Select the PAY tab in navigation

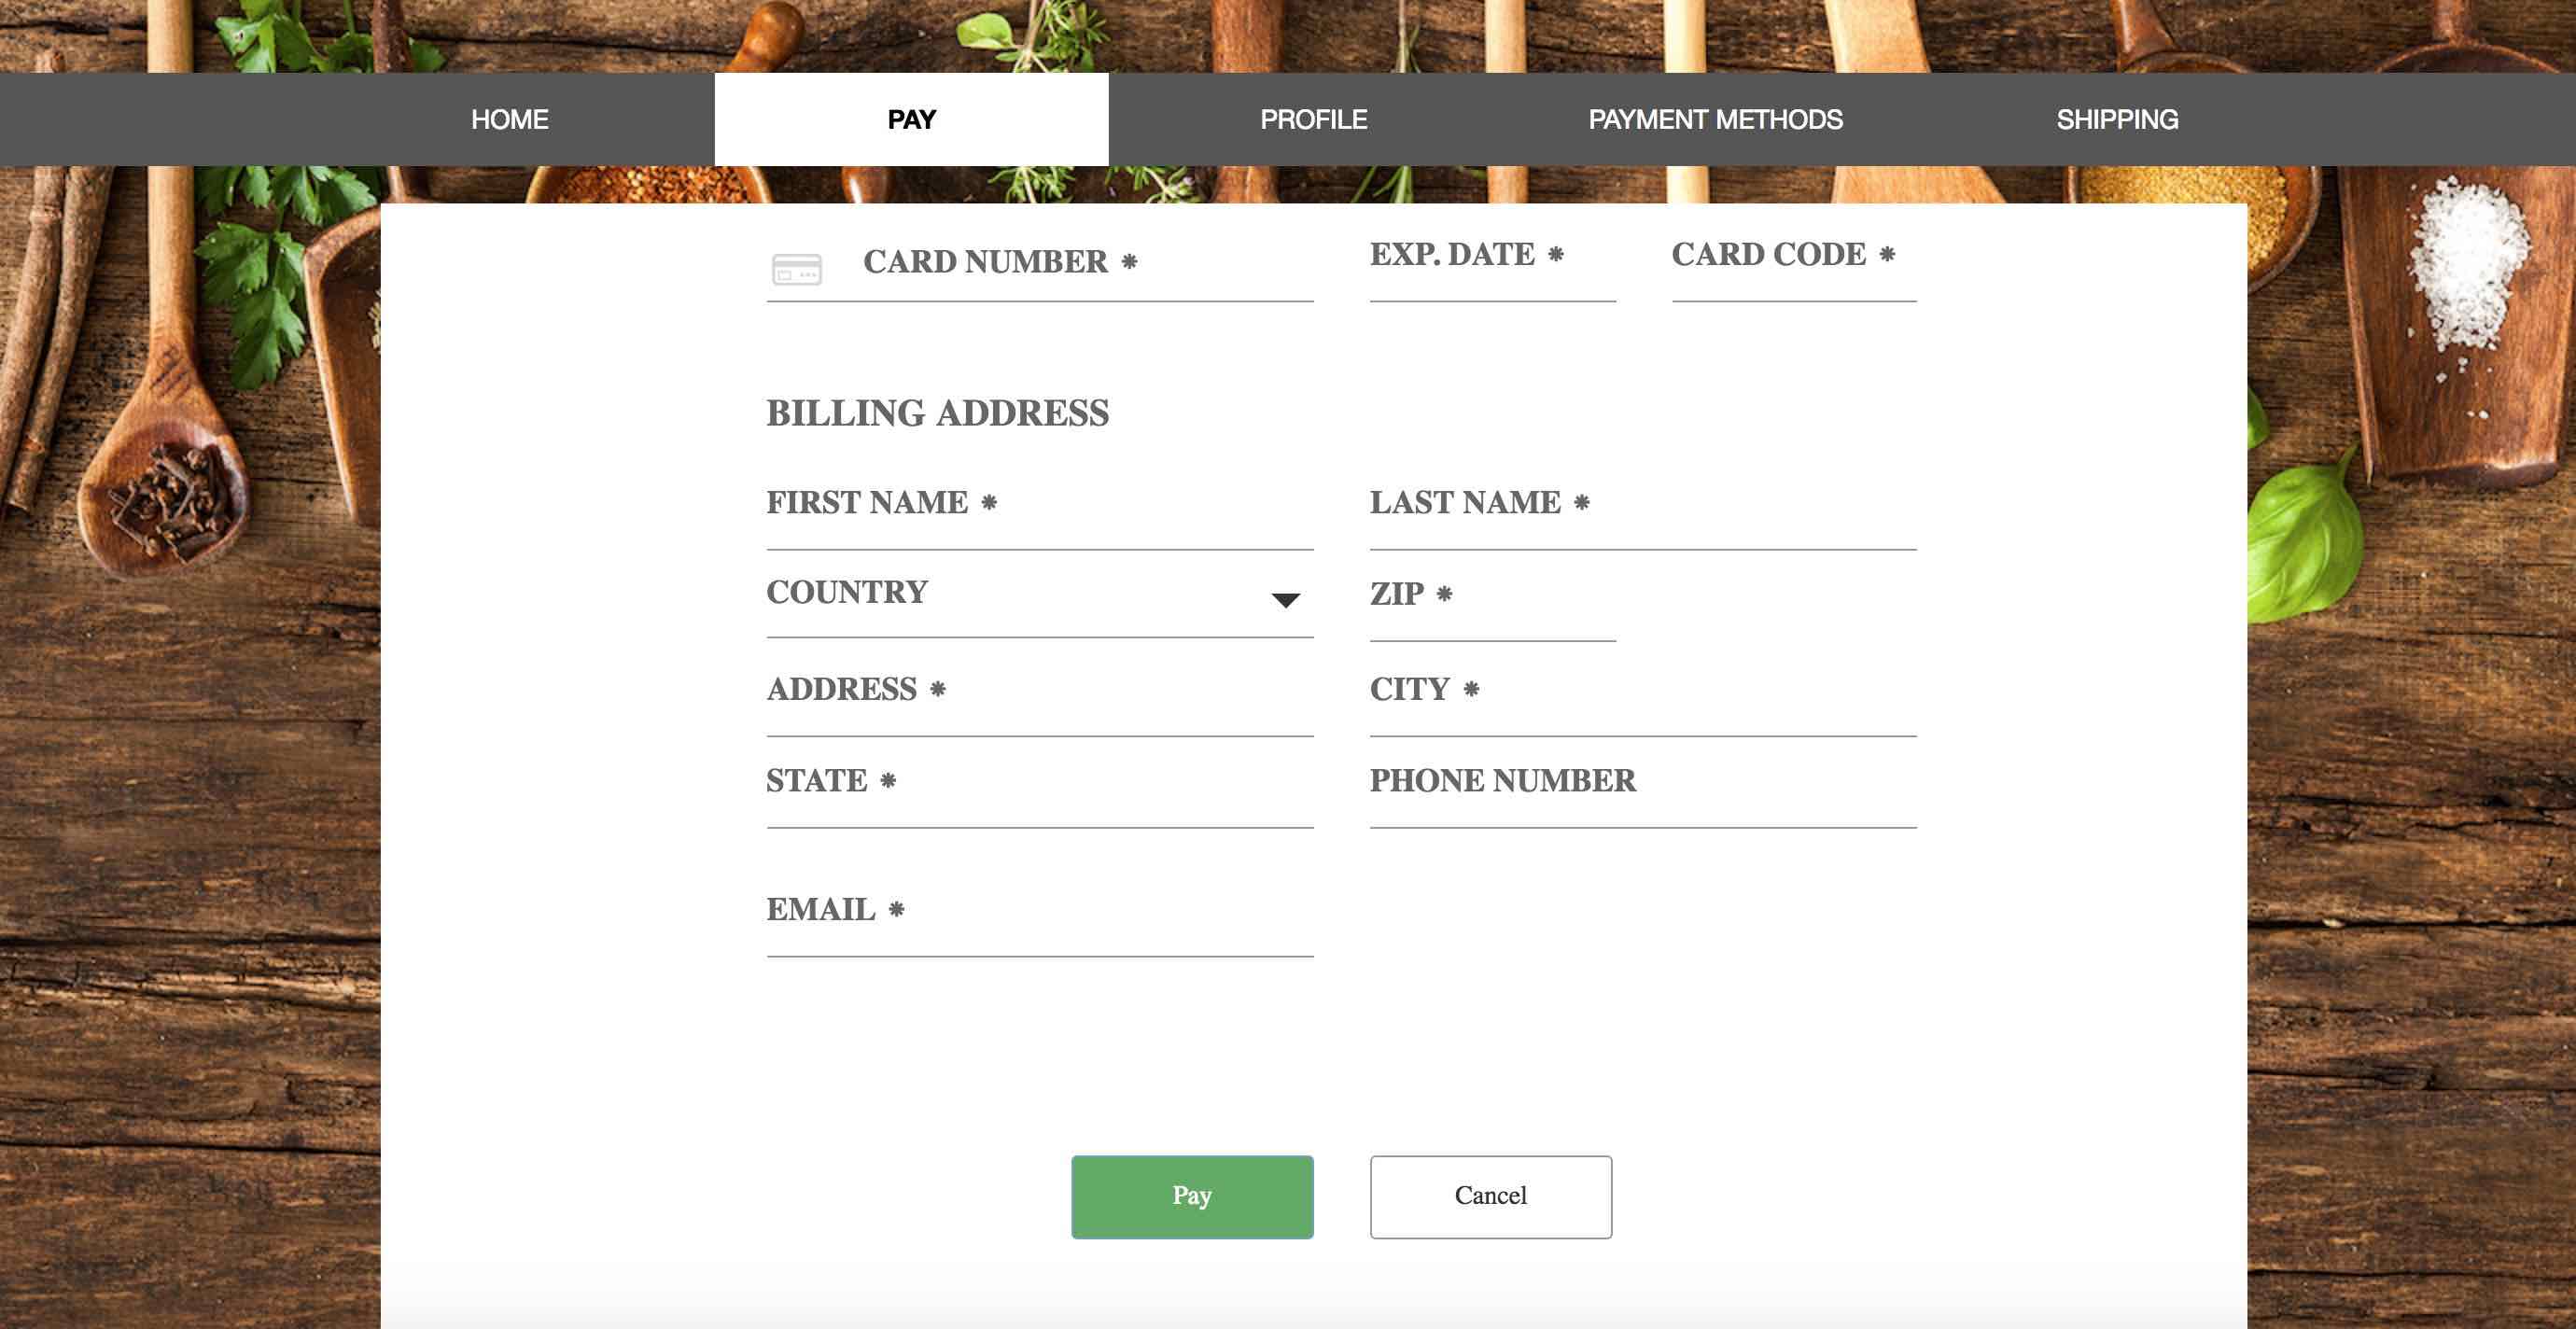coord(910,119)
